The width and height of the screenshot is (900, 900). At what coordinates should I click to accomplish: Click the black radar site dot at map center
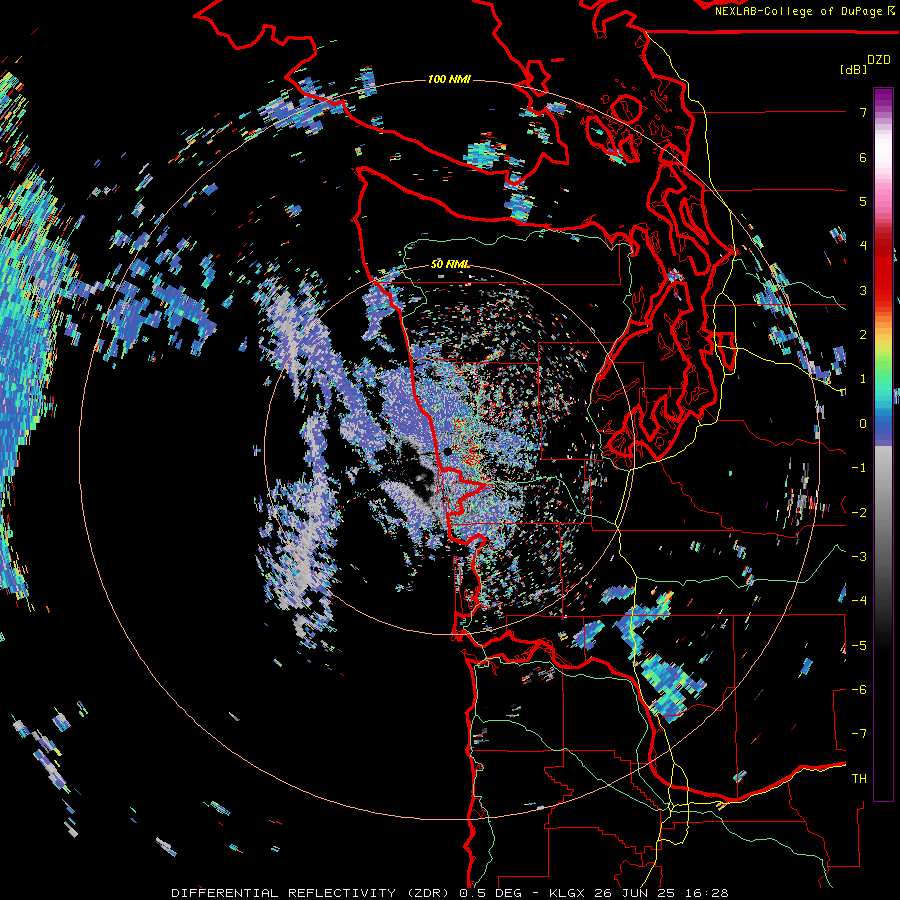448,452
